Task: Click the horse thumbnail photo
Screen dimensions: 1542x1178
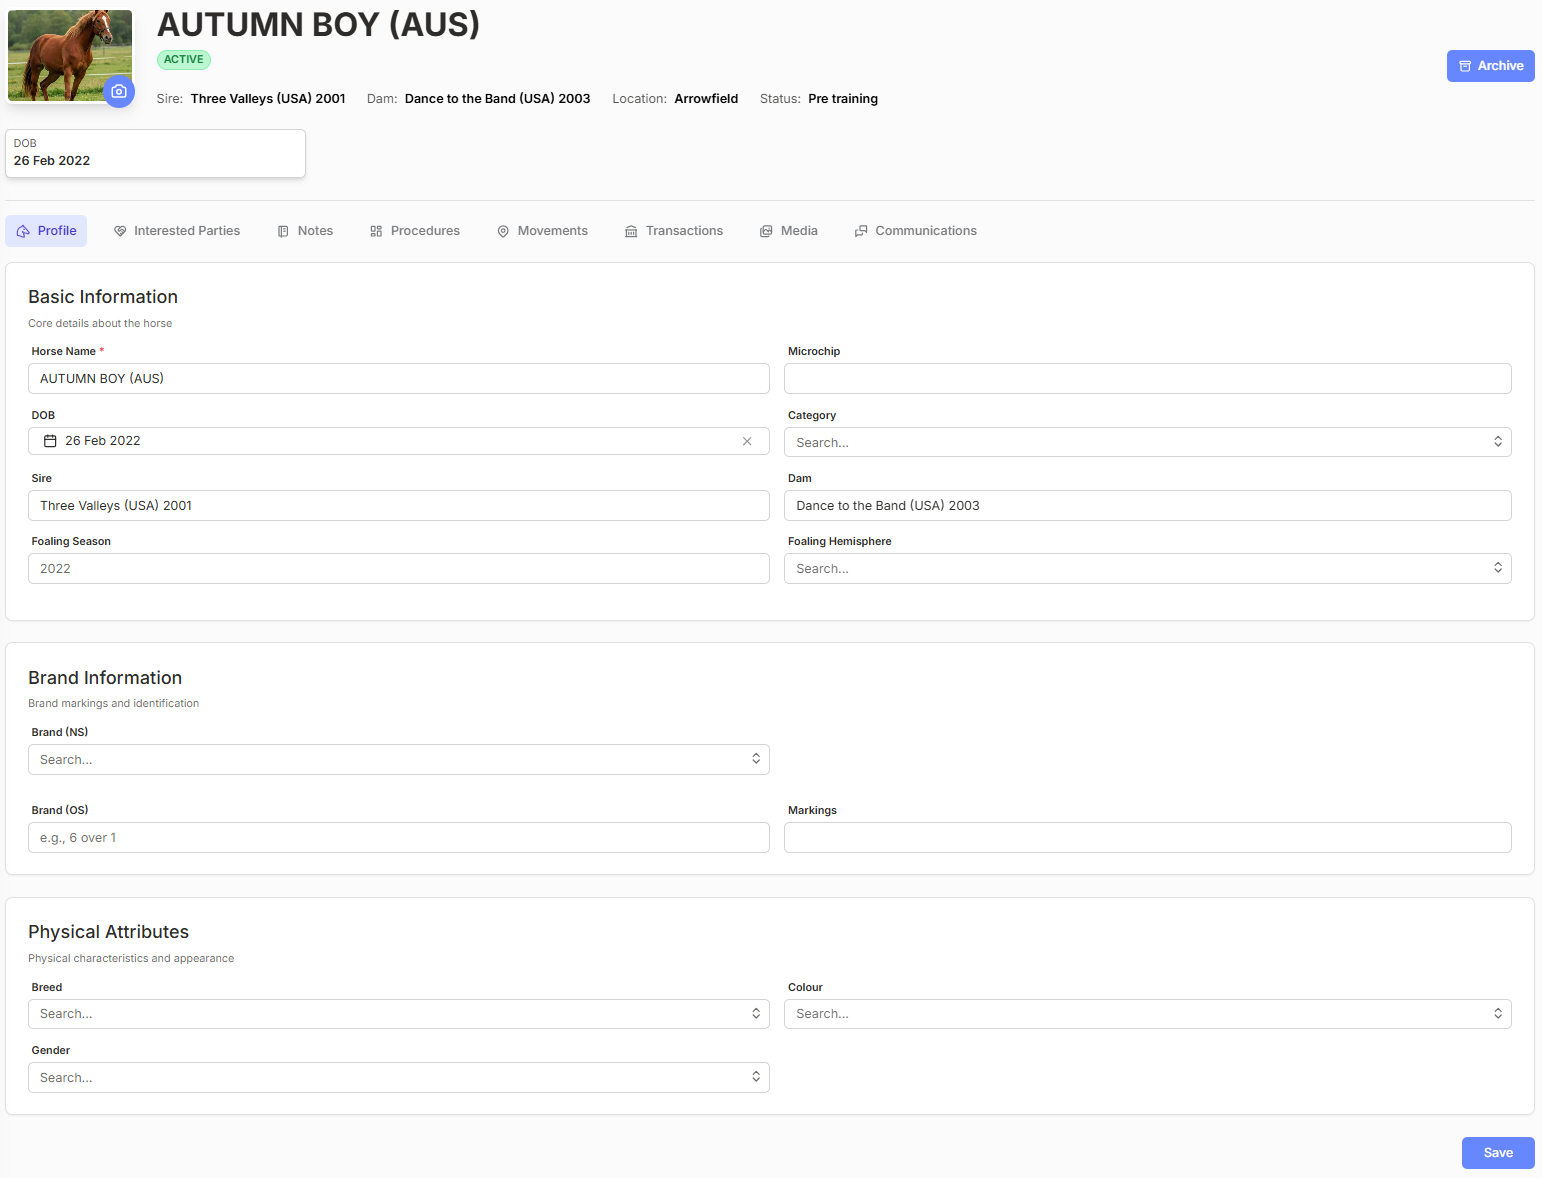Action: [x=70, y=55]
